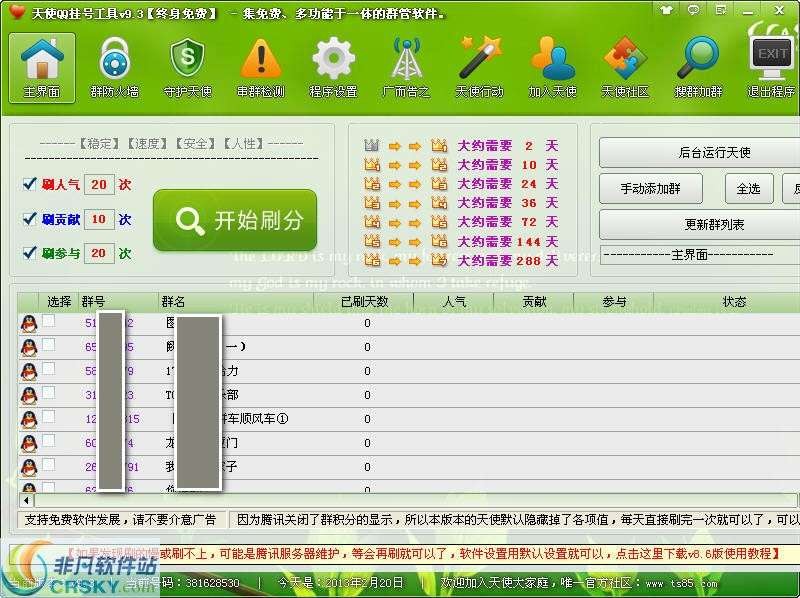Click the 刷贡献 count field showing 10
This screenshot has width=800, height=598.
[99, 219]
